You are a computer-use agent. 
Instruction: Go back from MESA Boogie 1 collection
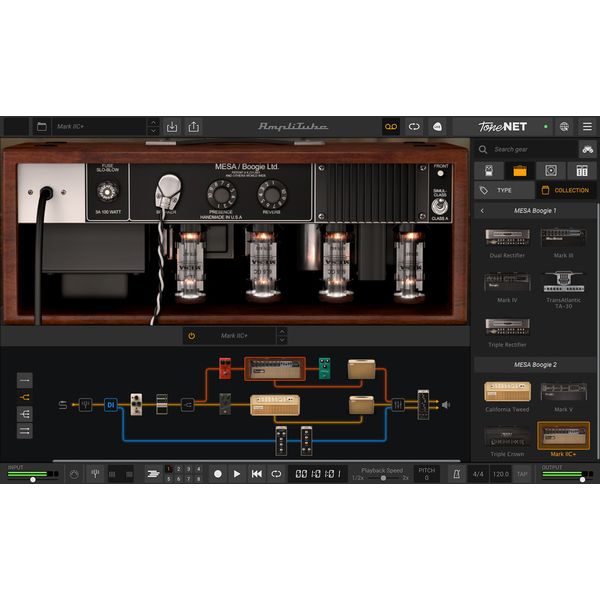coord(483,211)
